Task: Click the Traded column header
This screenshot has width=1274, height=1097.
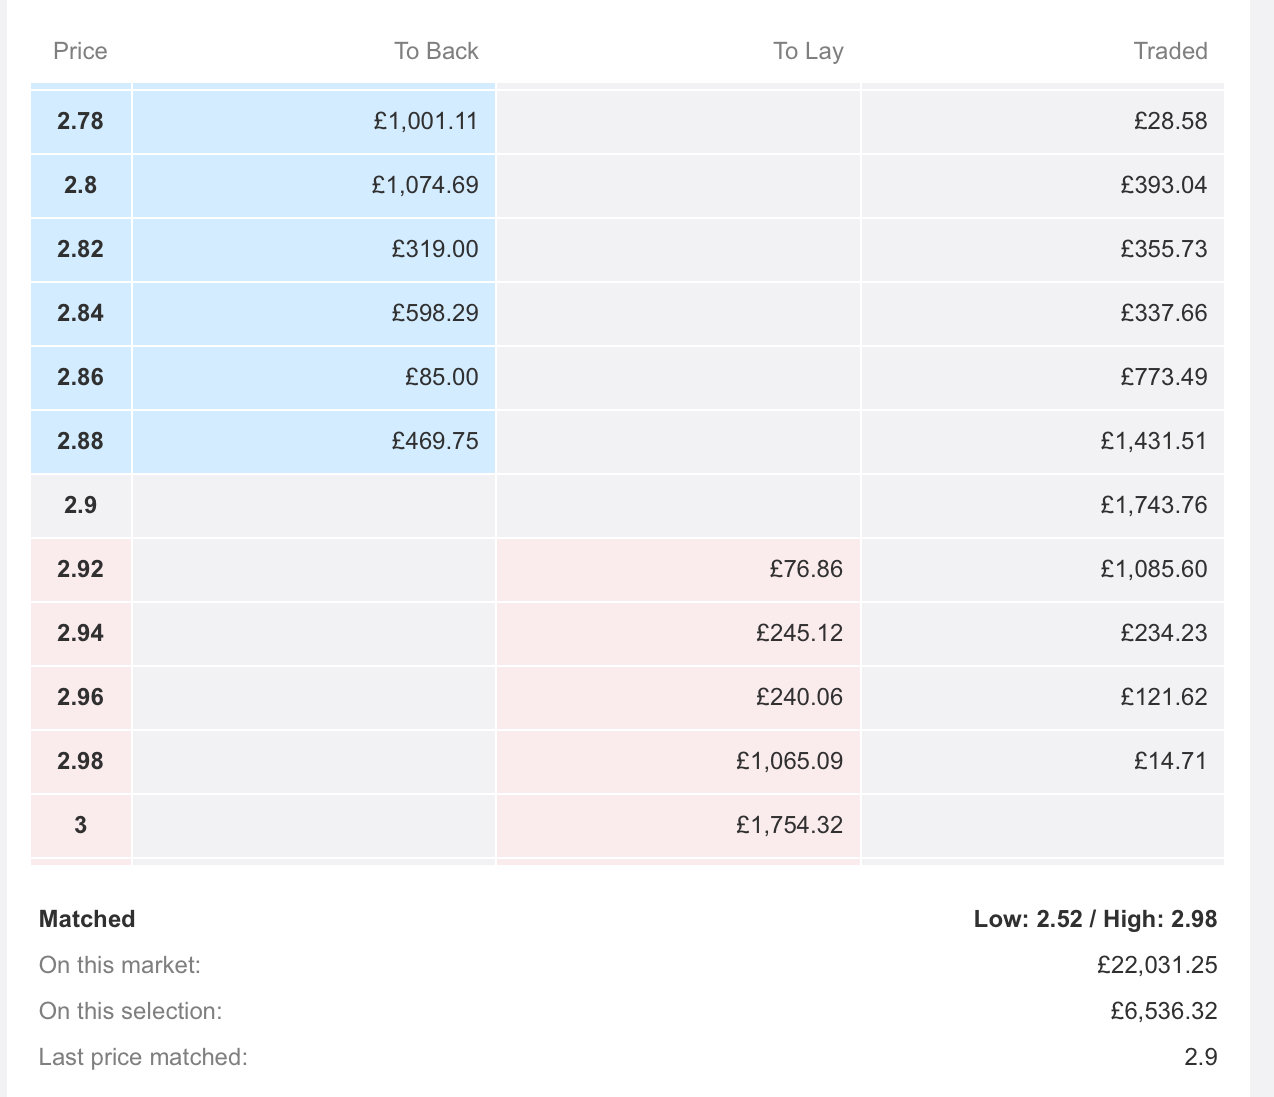Action: 1170,51
